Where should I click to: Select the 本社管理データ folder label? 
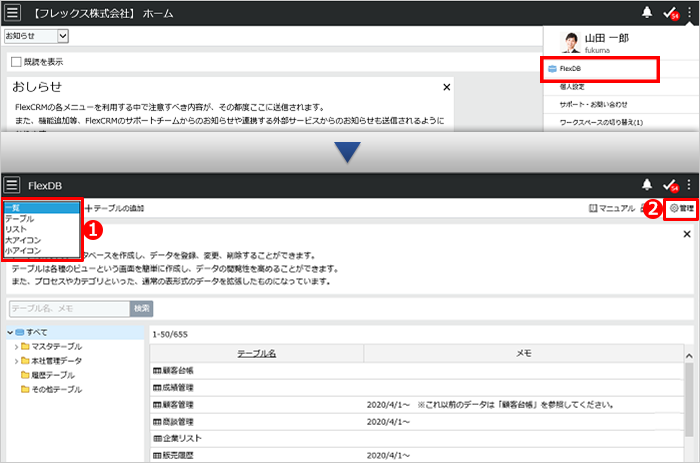56,361
